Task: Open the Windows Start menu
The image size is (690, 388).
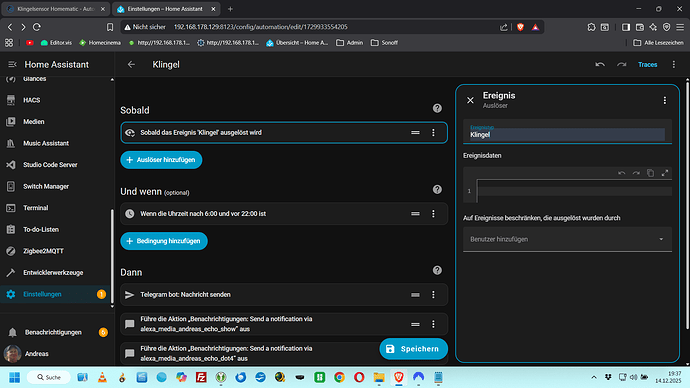Action: (x=14, y=377)
